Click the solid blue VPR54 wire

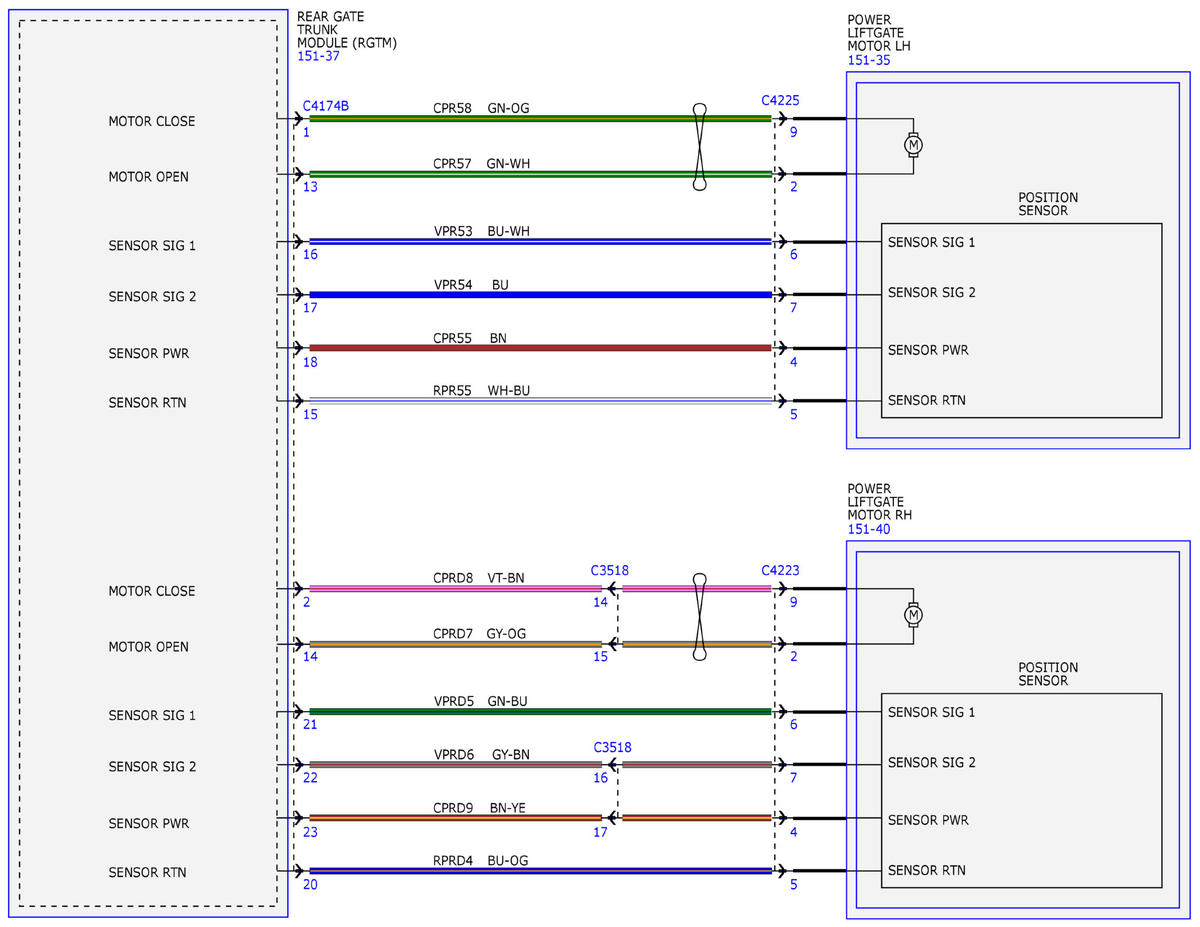[x=540, y=295]
